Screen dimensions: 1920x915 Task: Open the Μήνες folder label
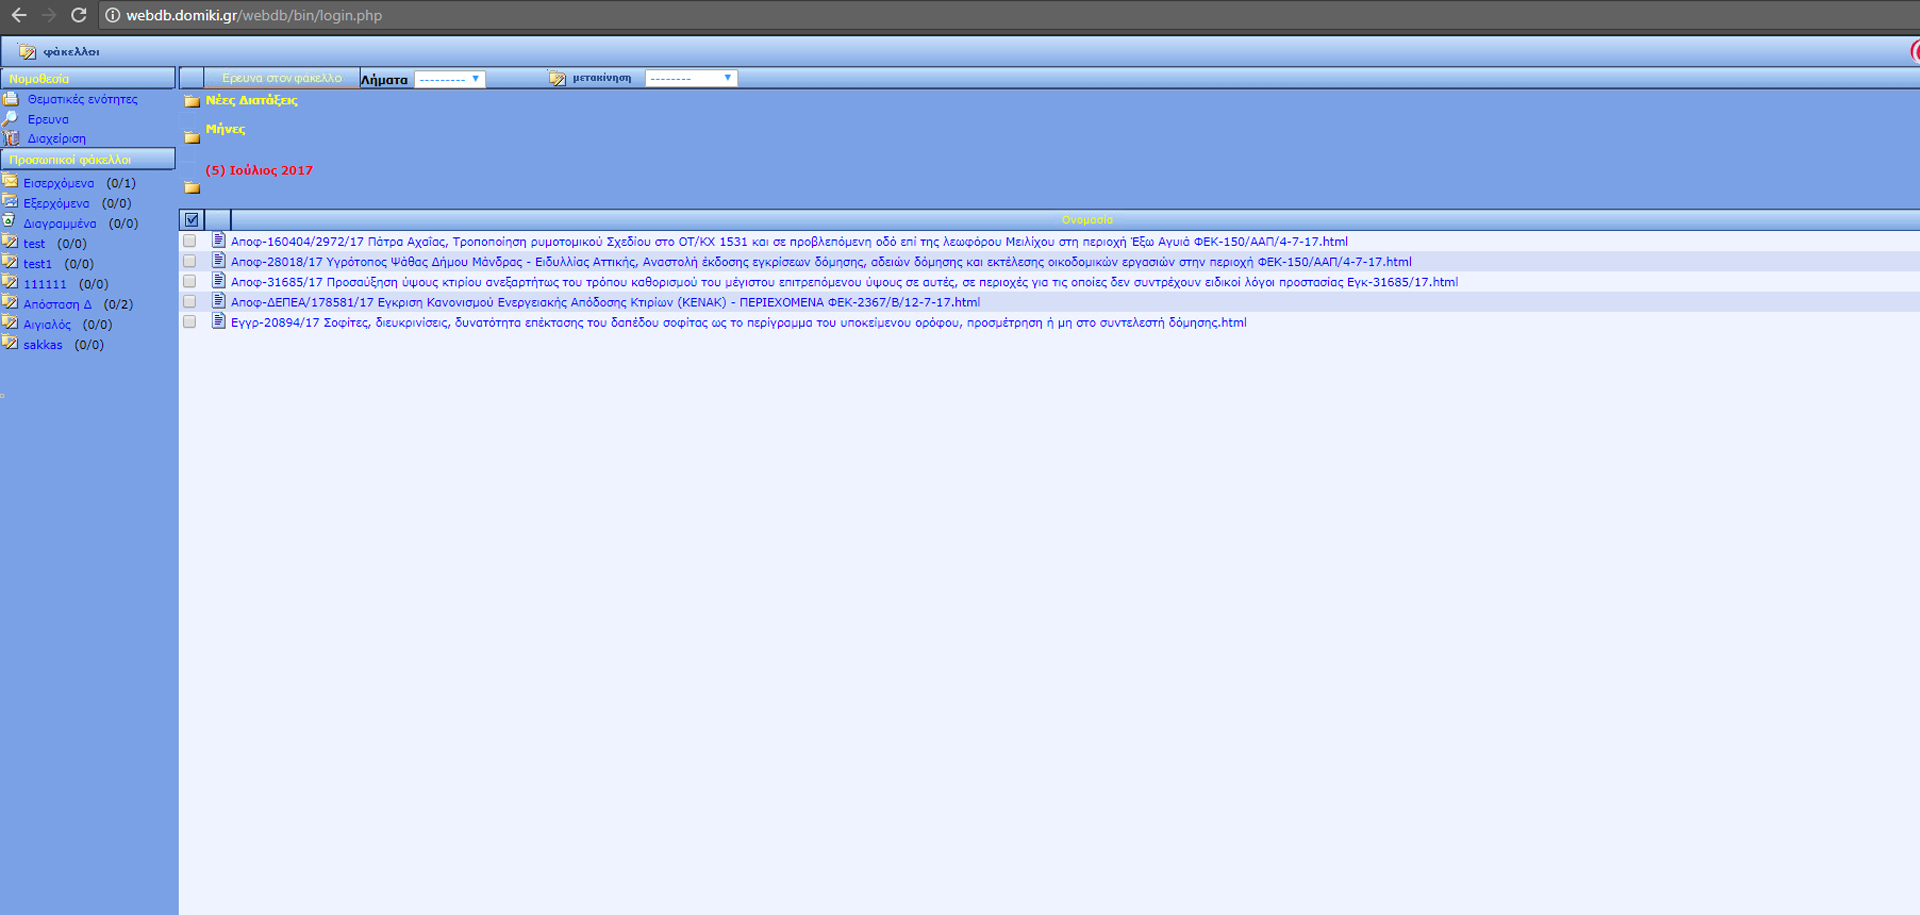pyautogui.click(x=225, y=129)
